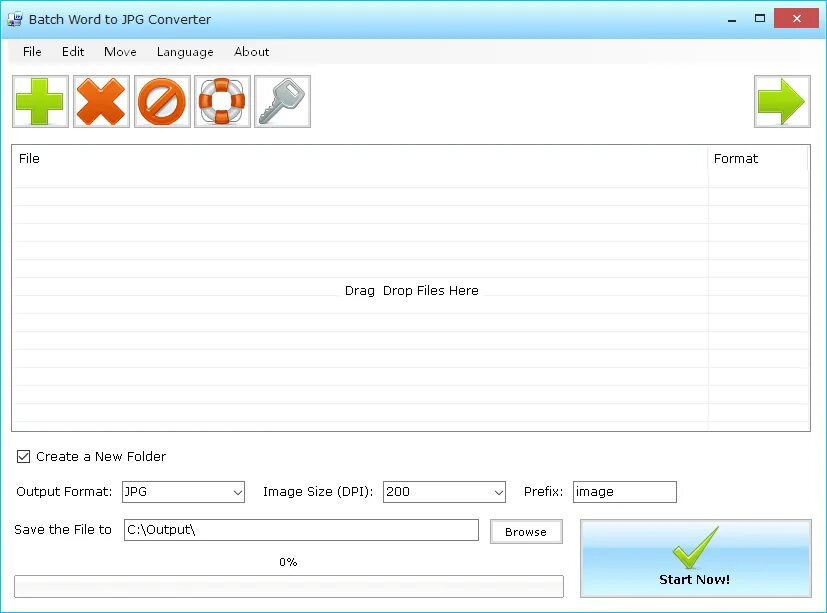Click the Drag Drop Files Here text
This screenshot has width=827, height=613.
click(411, 291)
